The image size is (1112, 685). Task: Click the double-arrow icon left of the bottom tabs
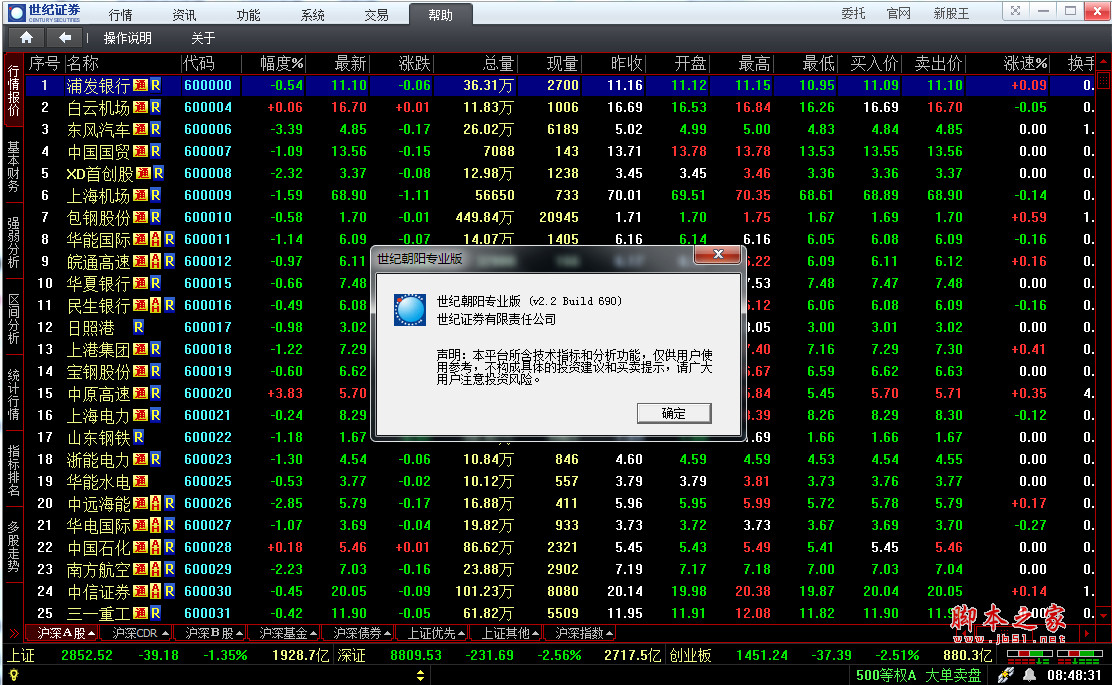14,633
